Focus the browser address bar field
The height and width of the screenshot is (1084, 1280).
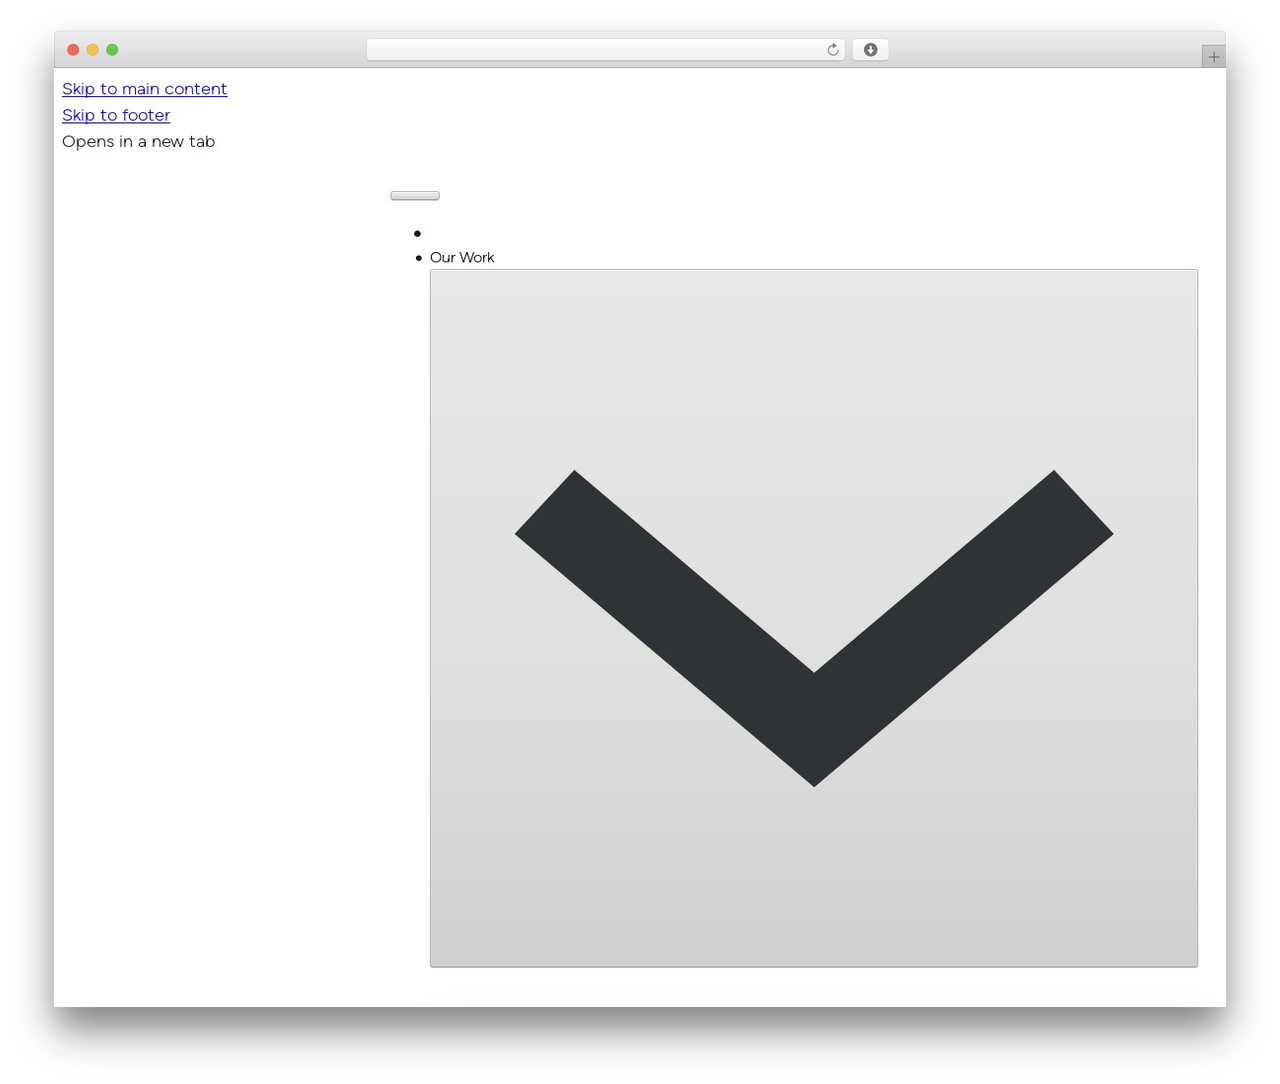[x=605, y=50]
